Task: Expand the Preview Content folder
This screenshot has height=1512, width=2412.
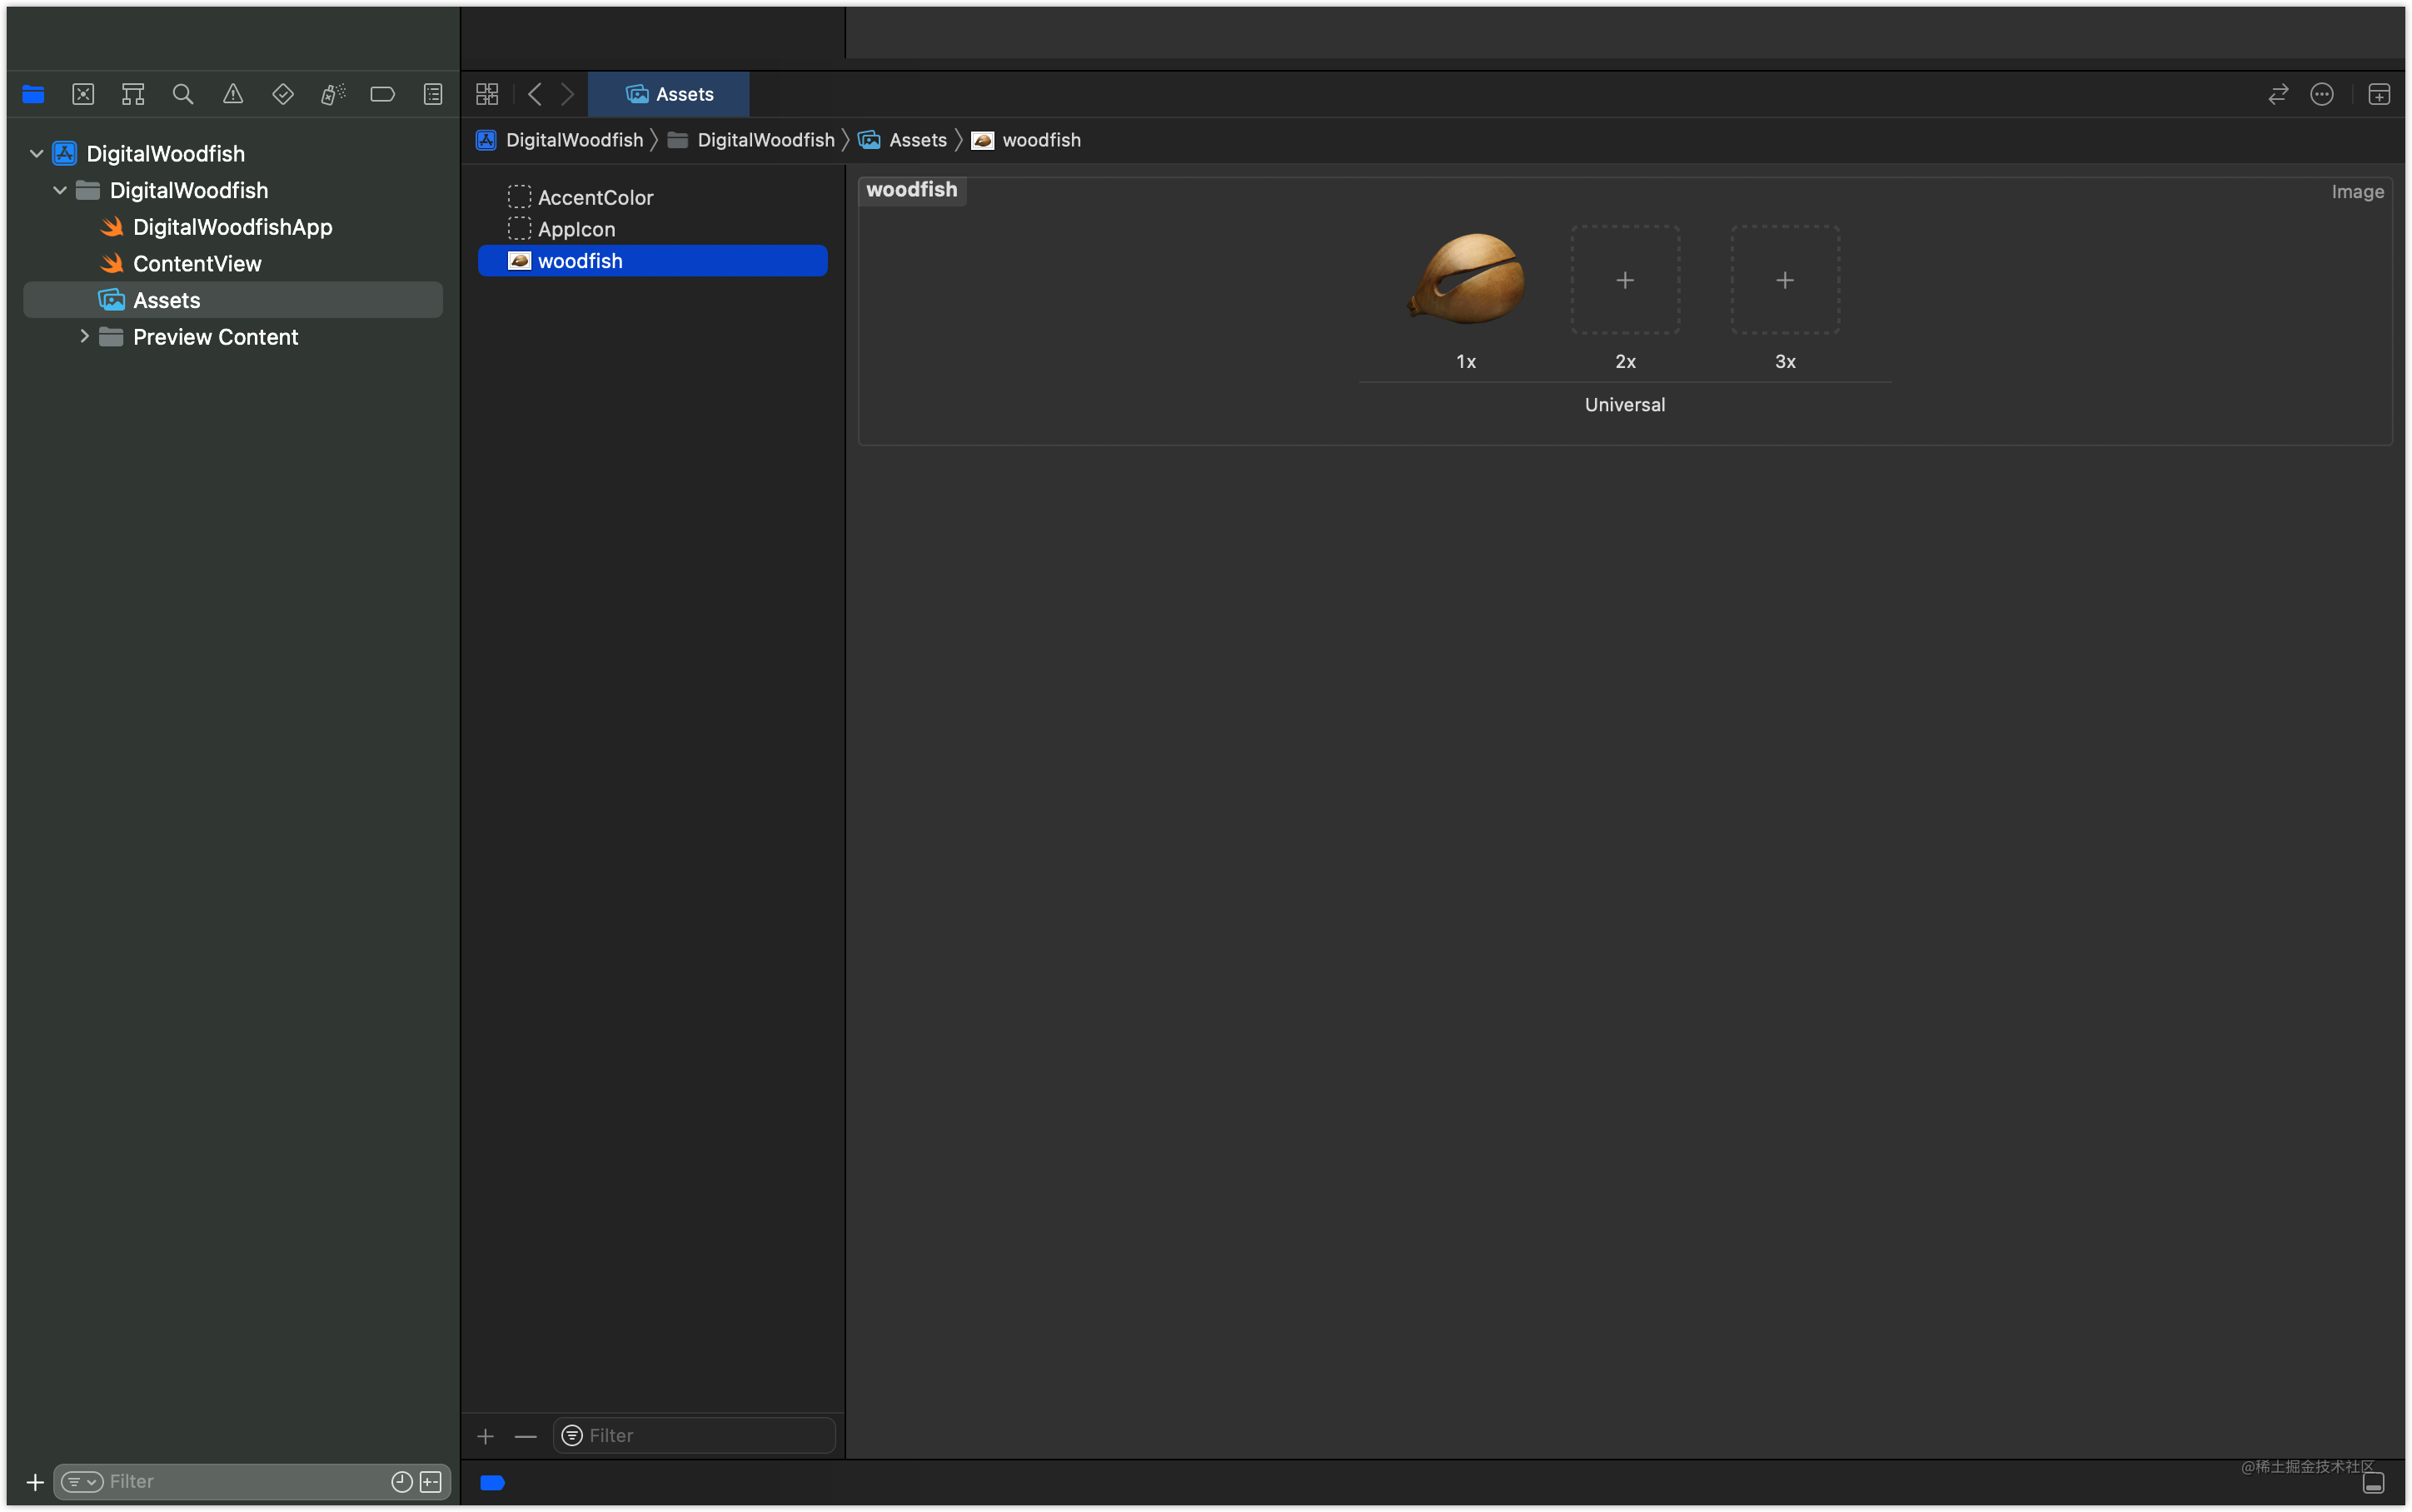Action: [84, 337]
